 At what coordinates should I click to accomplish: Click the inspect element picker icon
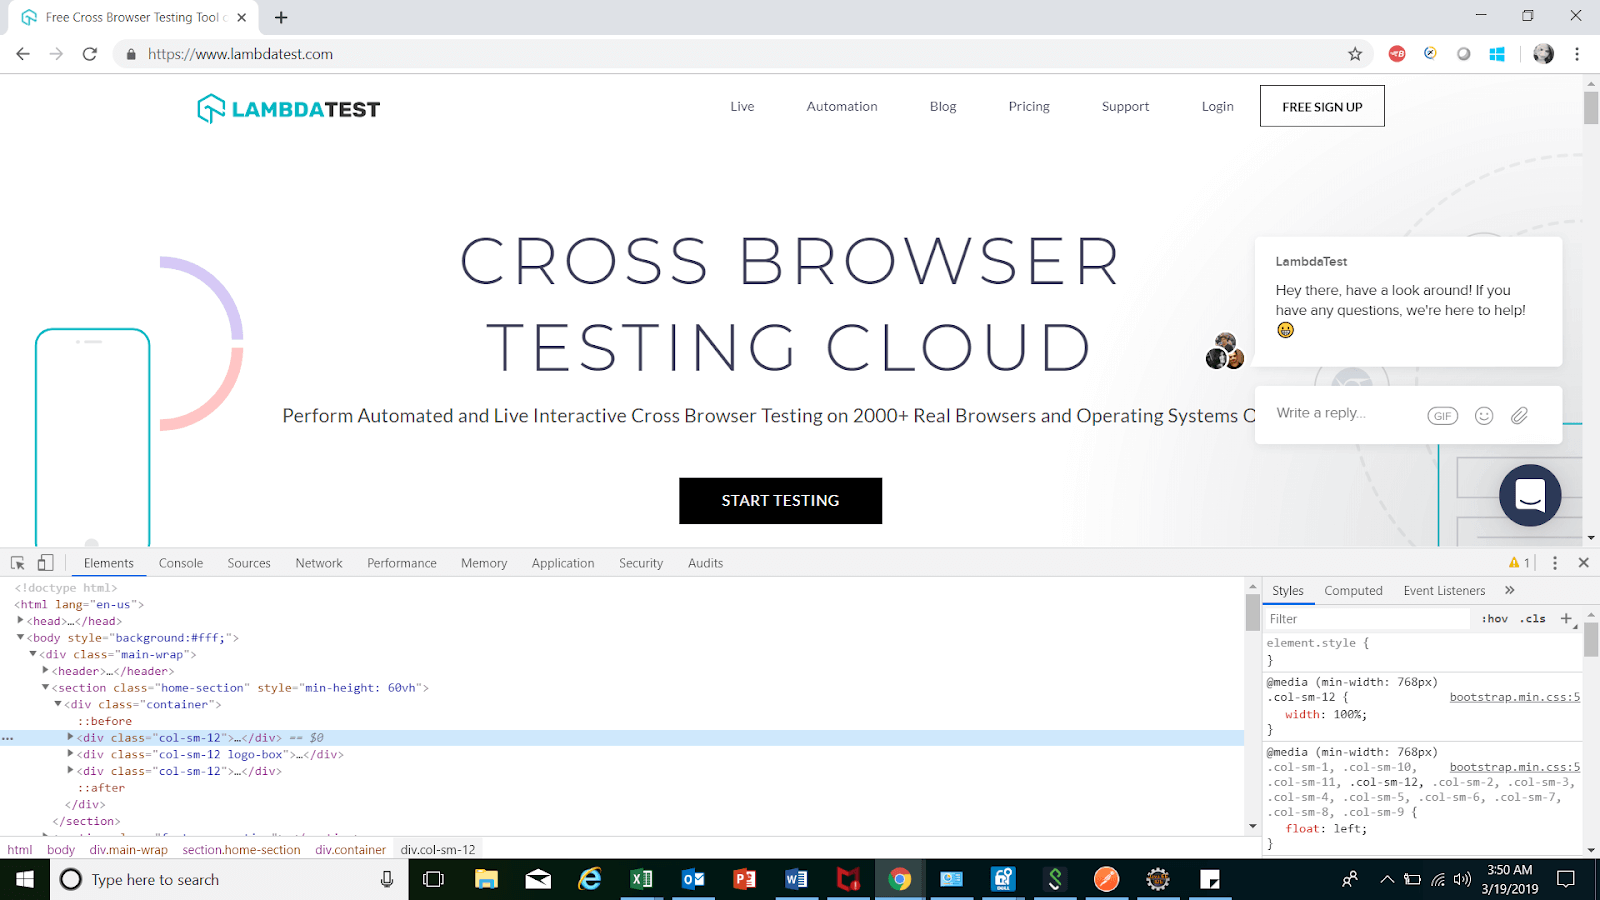pos(18,563)
